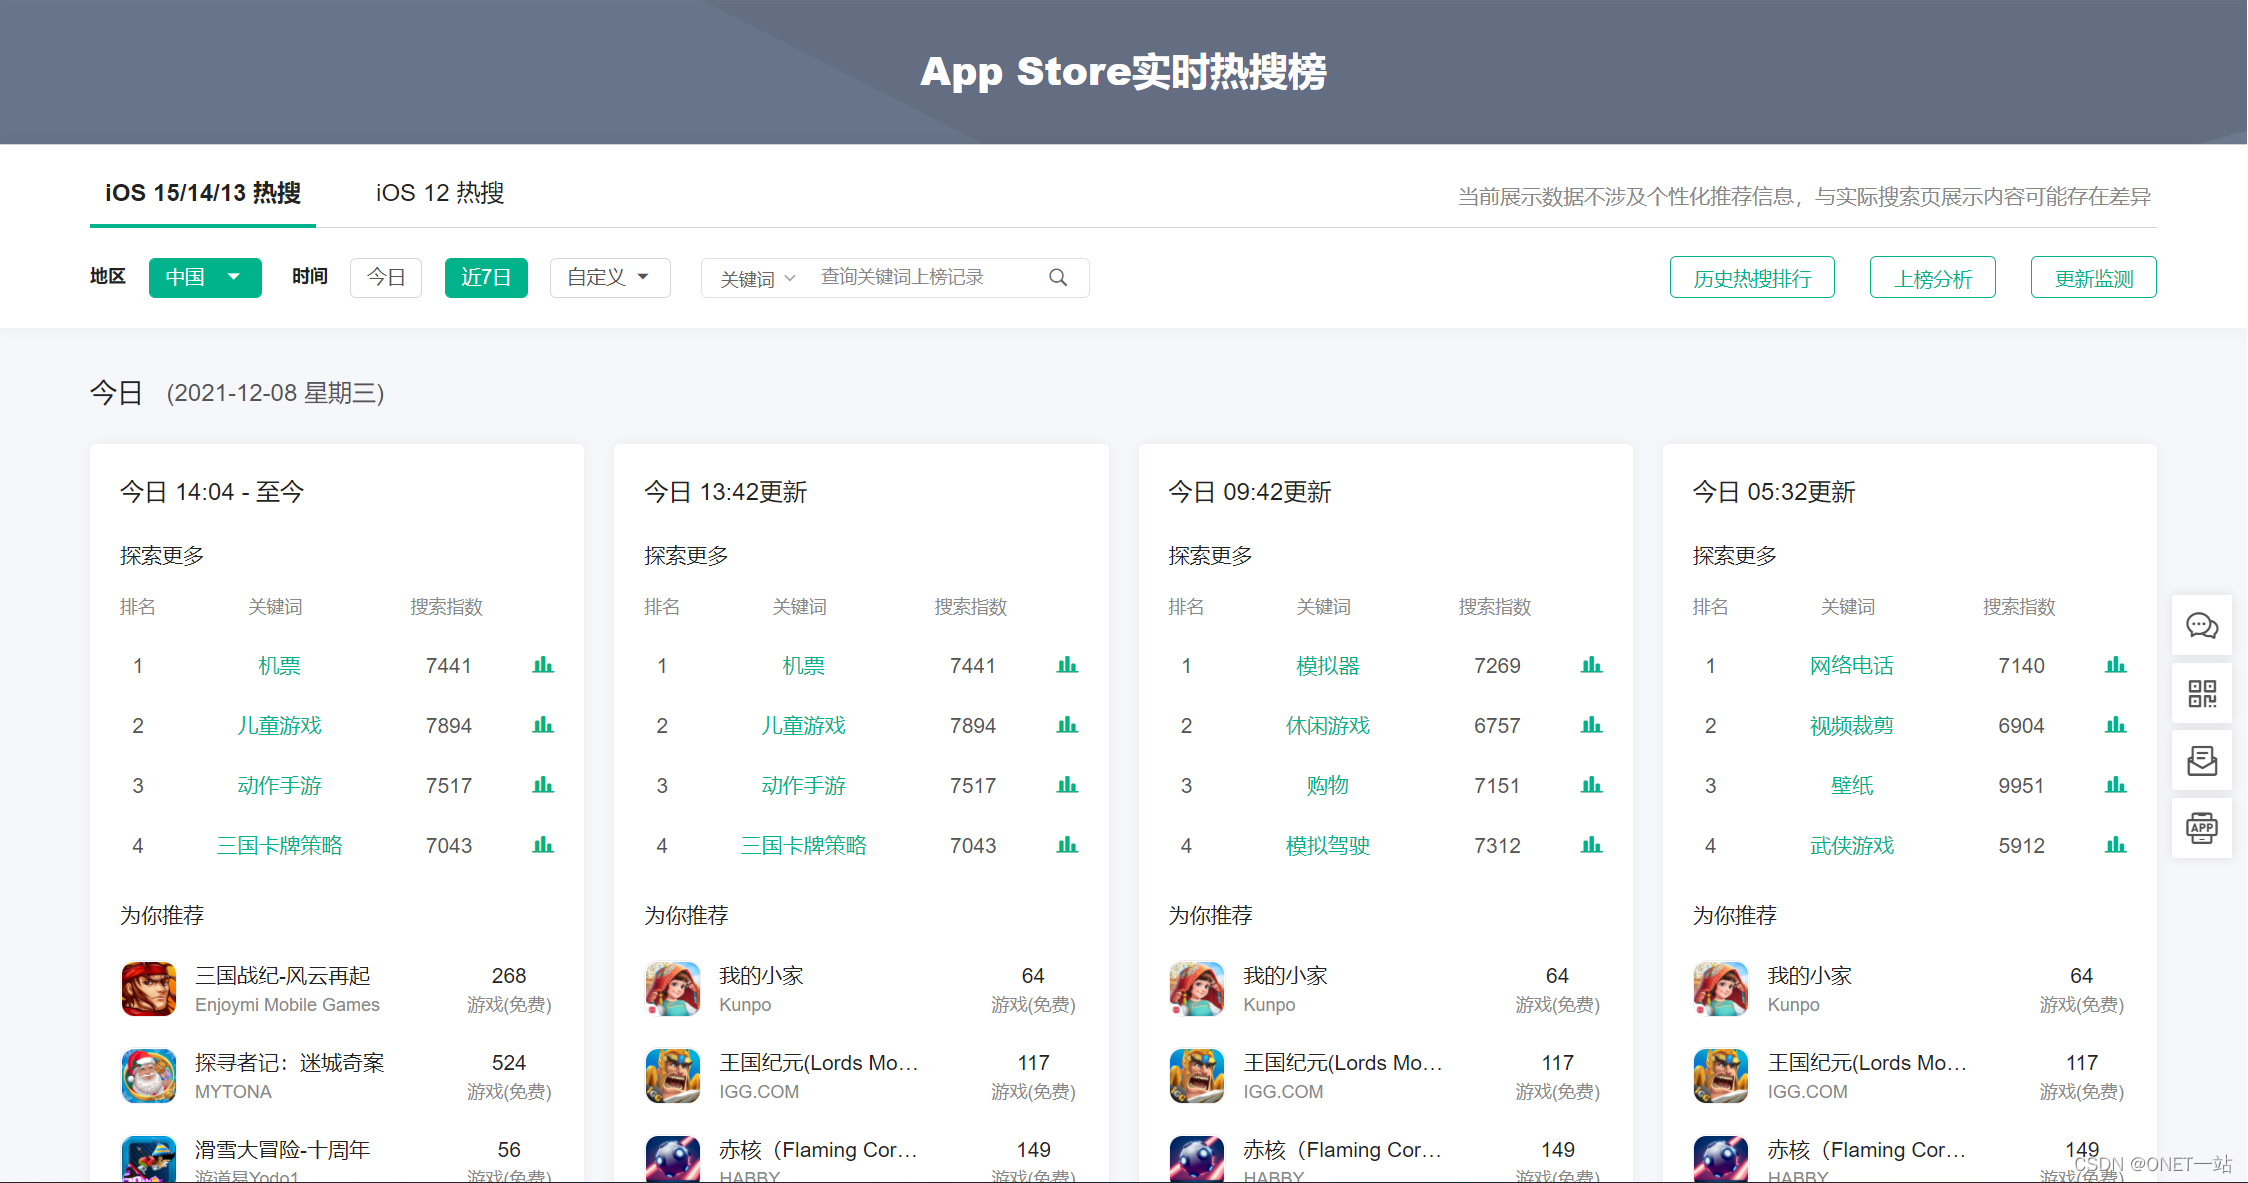The height and width of the screenshot is (1183, 2248).
Task: Click the search magnifier icon in keyword box
Action: (1058, 278)
